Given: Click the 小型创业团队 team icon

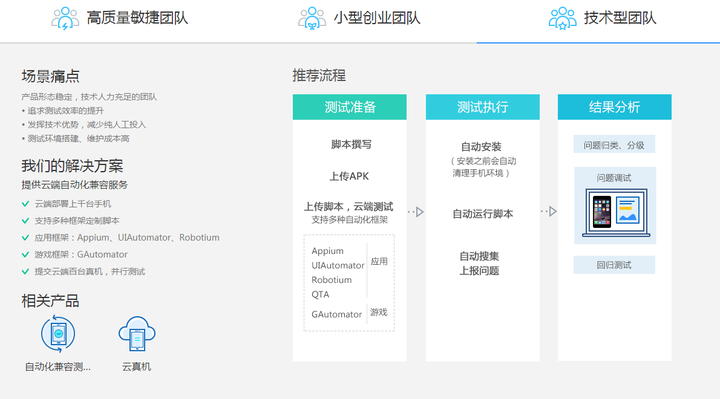Looking at the screenshot, I should [x=312, y=18].
